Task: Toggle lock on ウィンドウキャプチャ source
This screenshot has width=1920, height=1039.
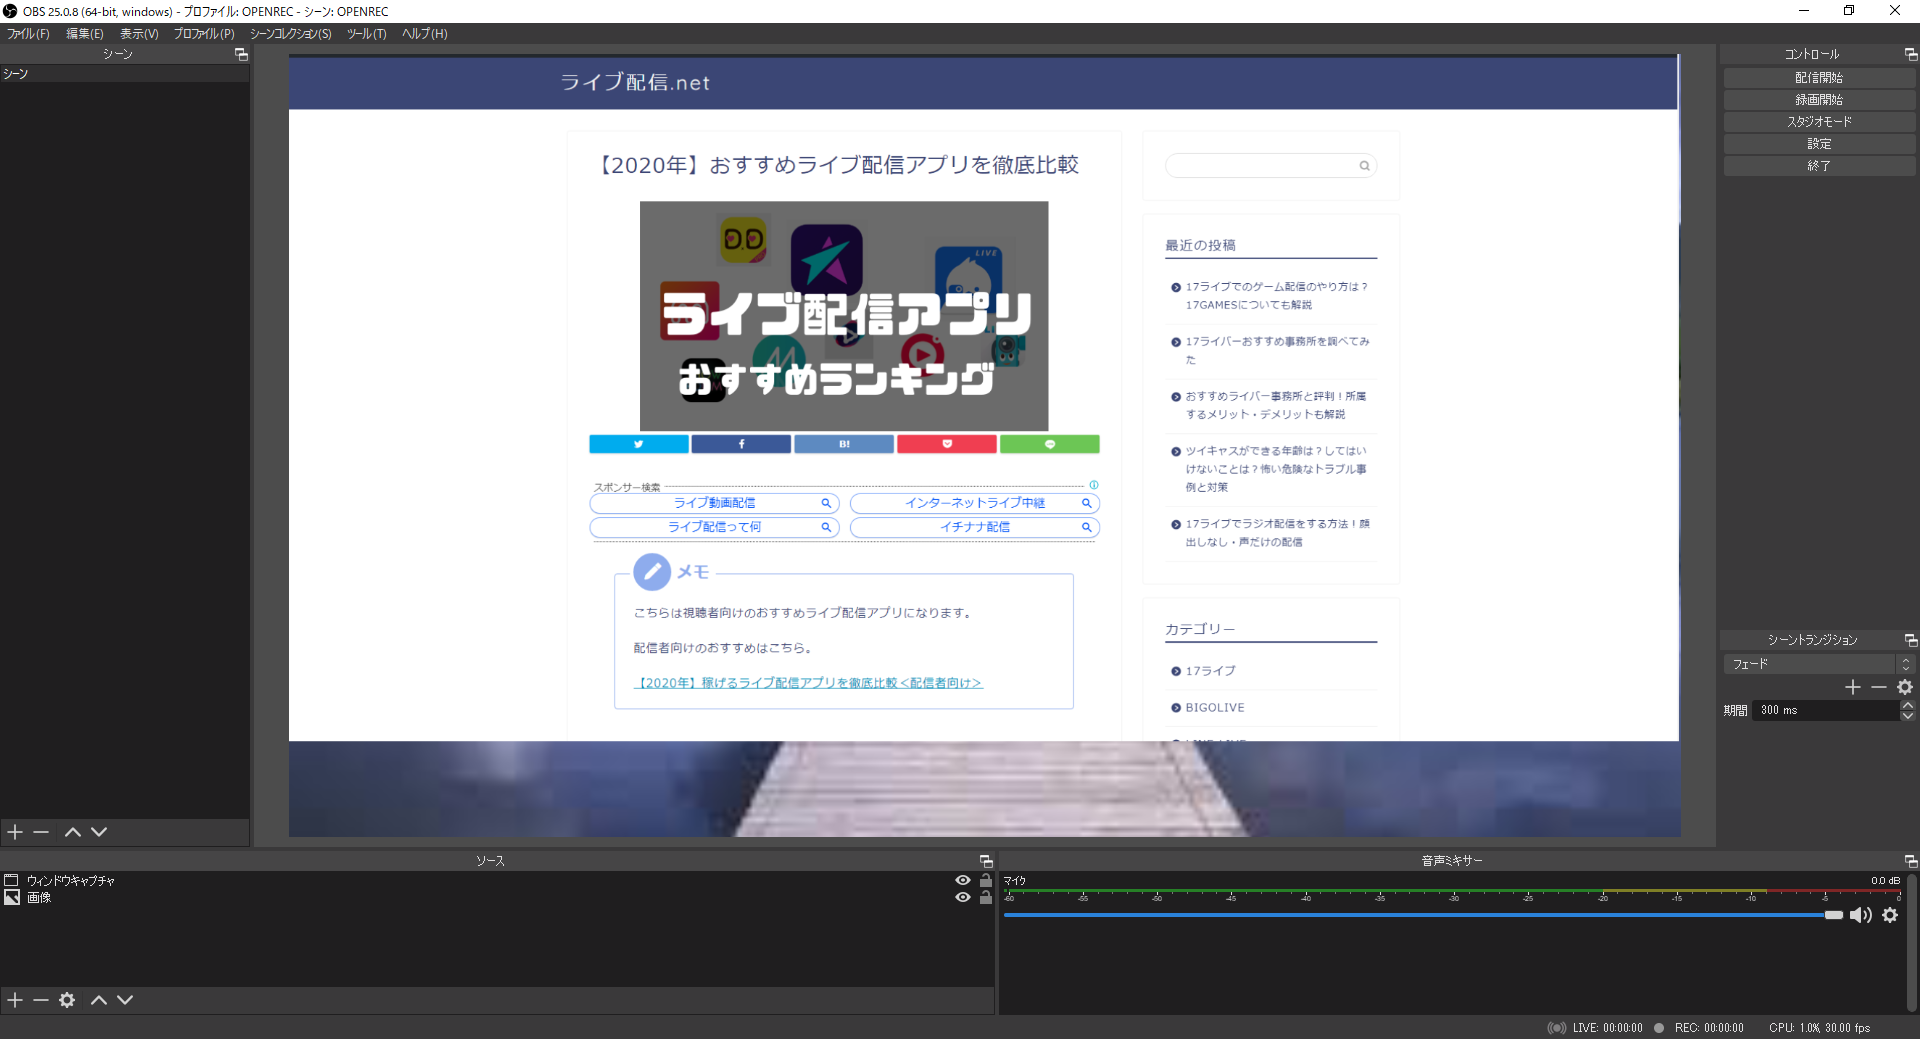Action: [986, 880]
